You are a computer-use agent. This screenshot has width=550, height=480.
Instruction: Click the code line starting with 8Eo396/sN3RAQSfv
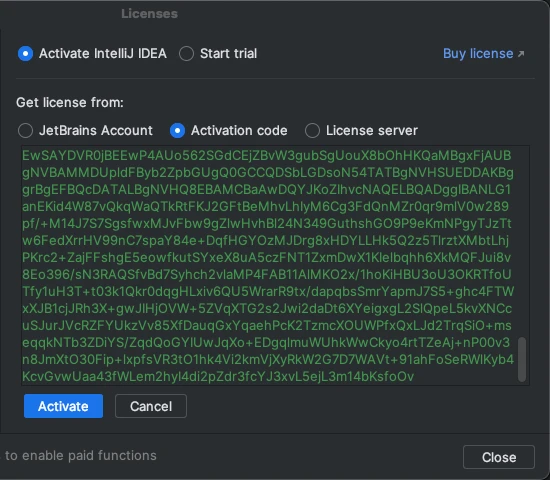[267, 274]
